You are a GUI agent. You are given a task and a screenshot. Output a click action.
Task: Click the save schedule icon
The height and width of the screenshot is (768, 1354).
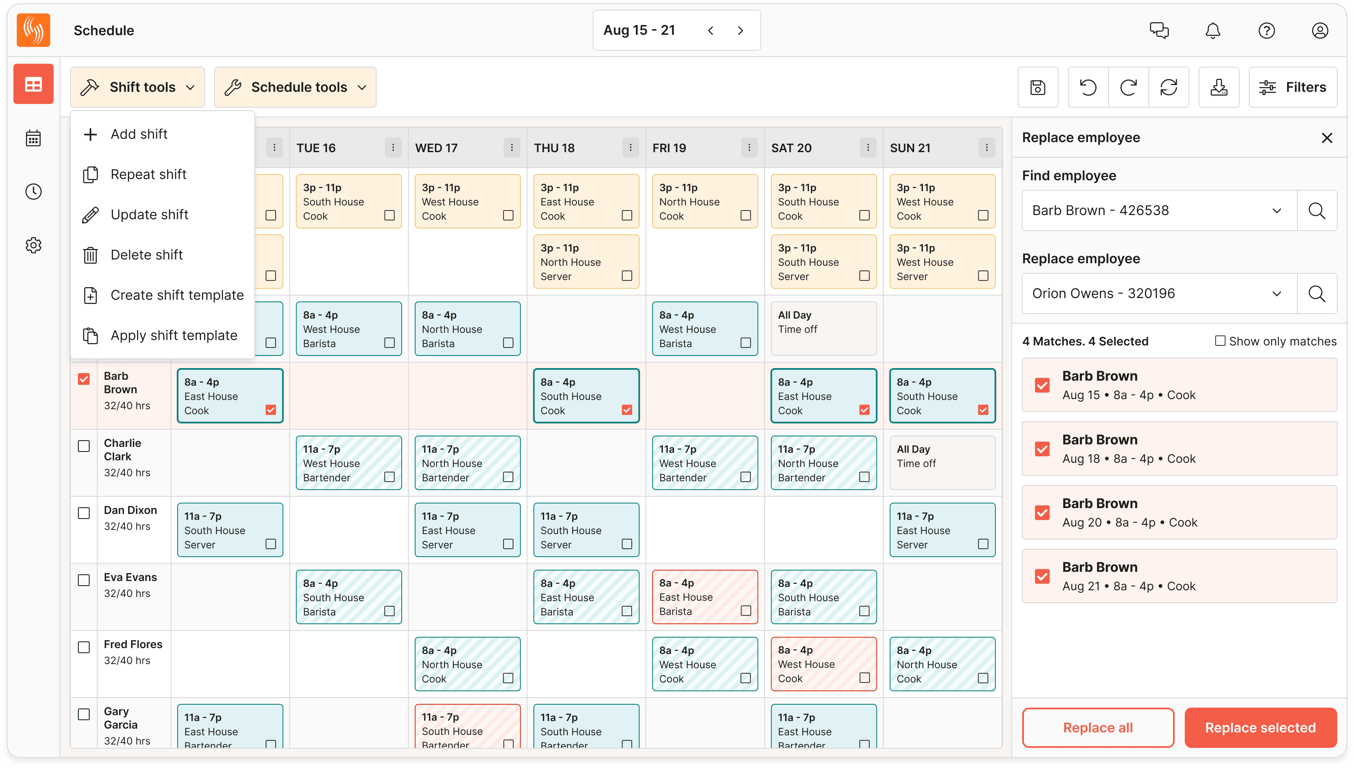(1038, 87)
